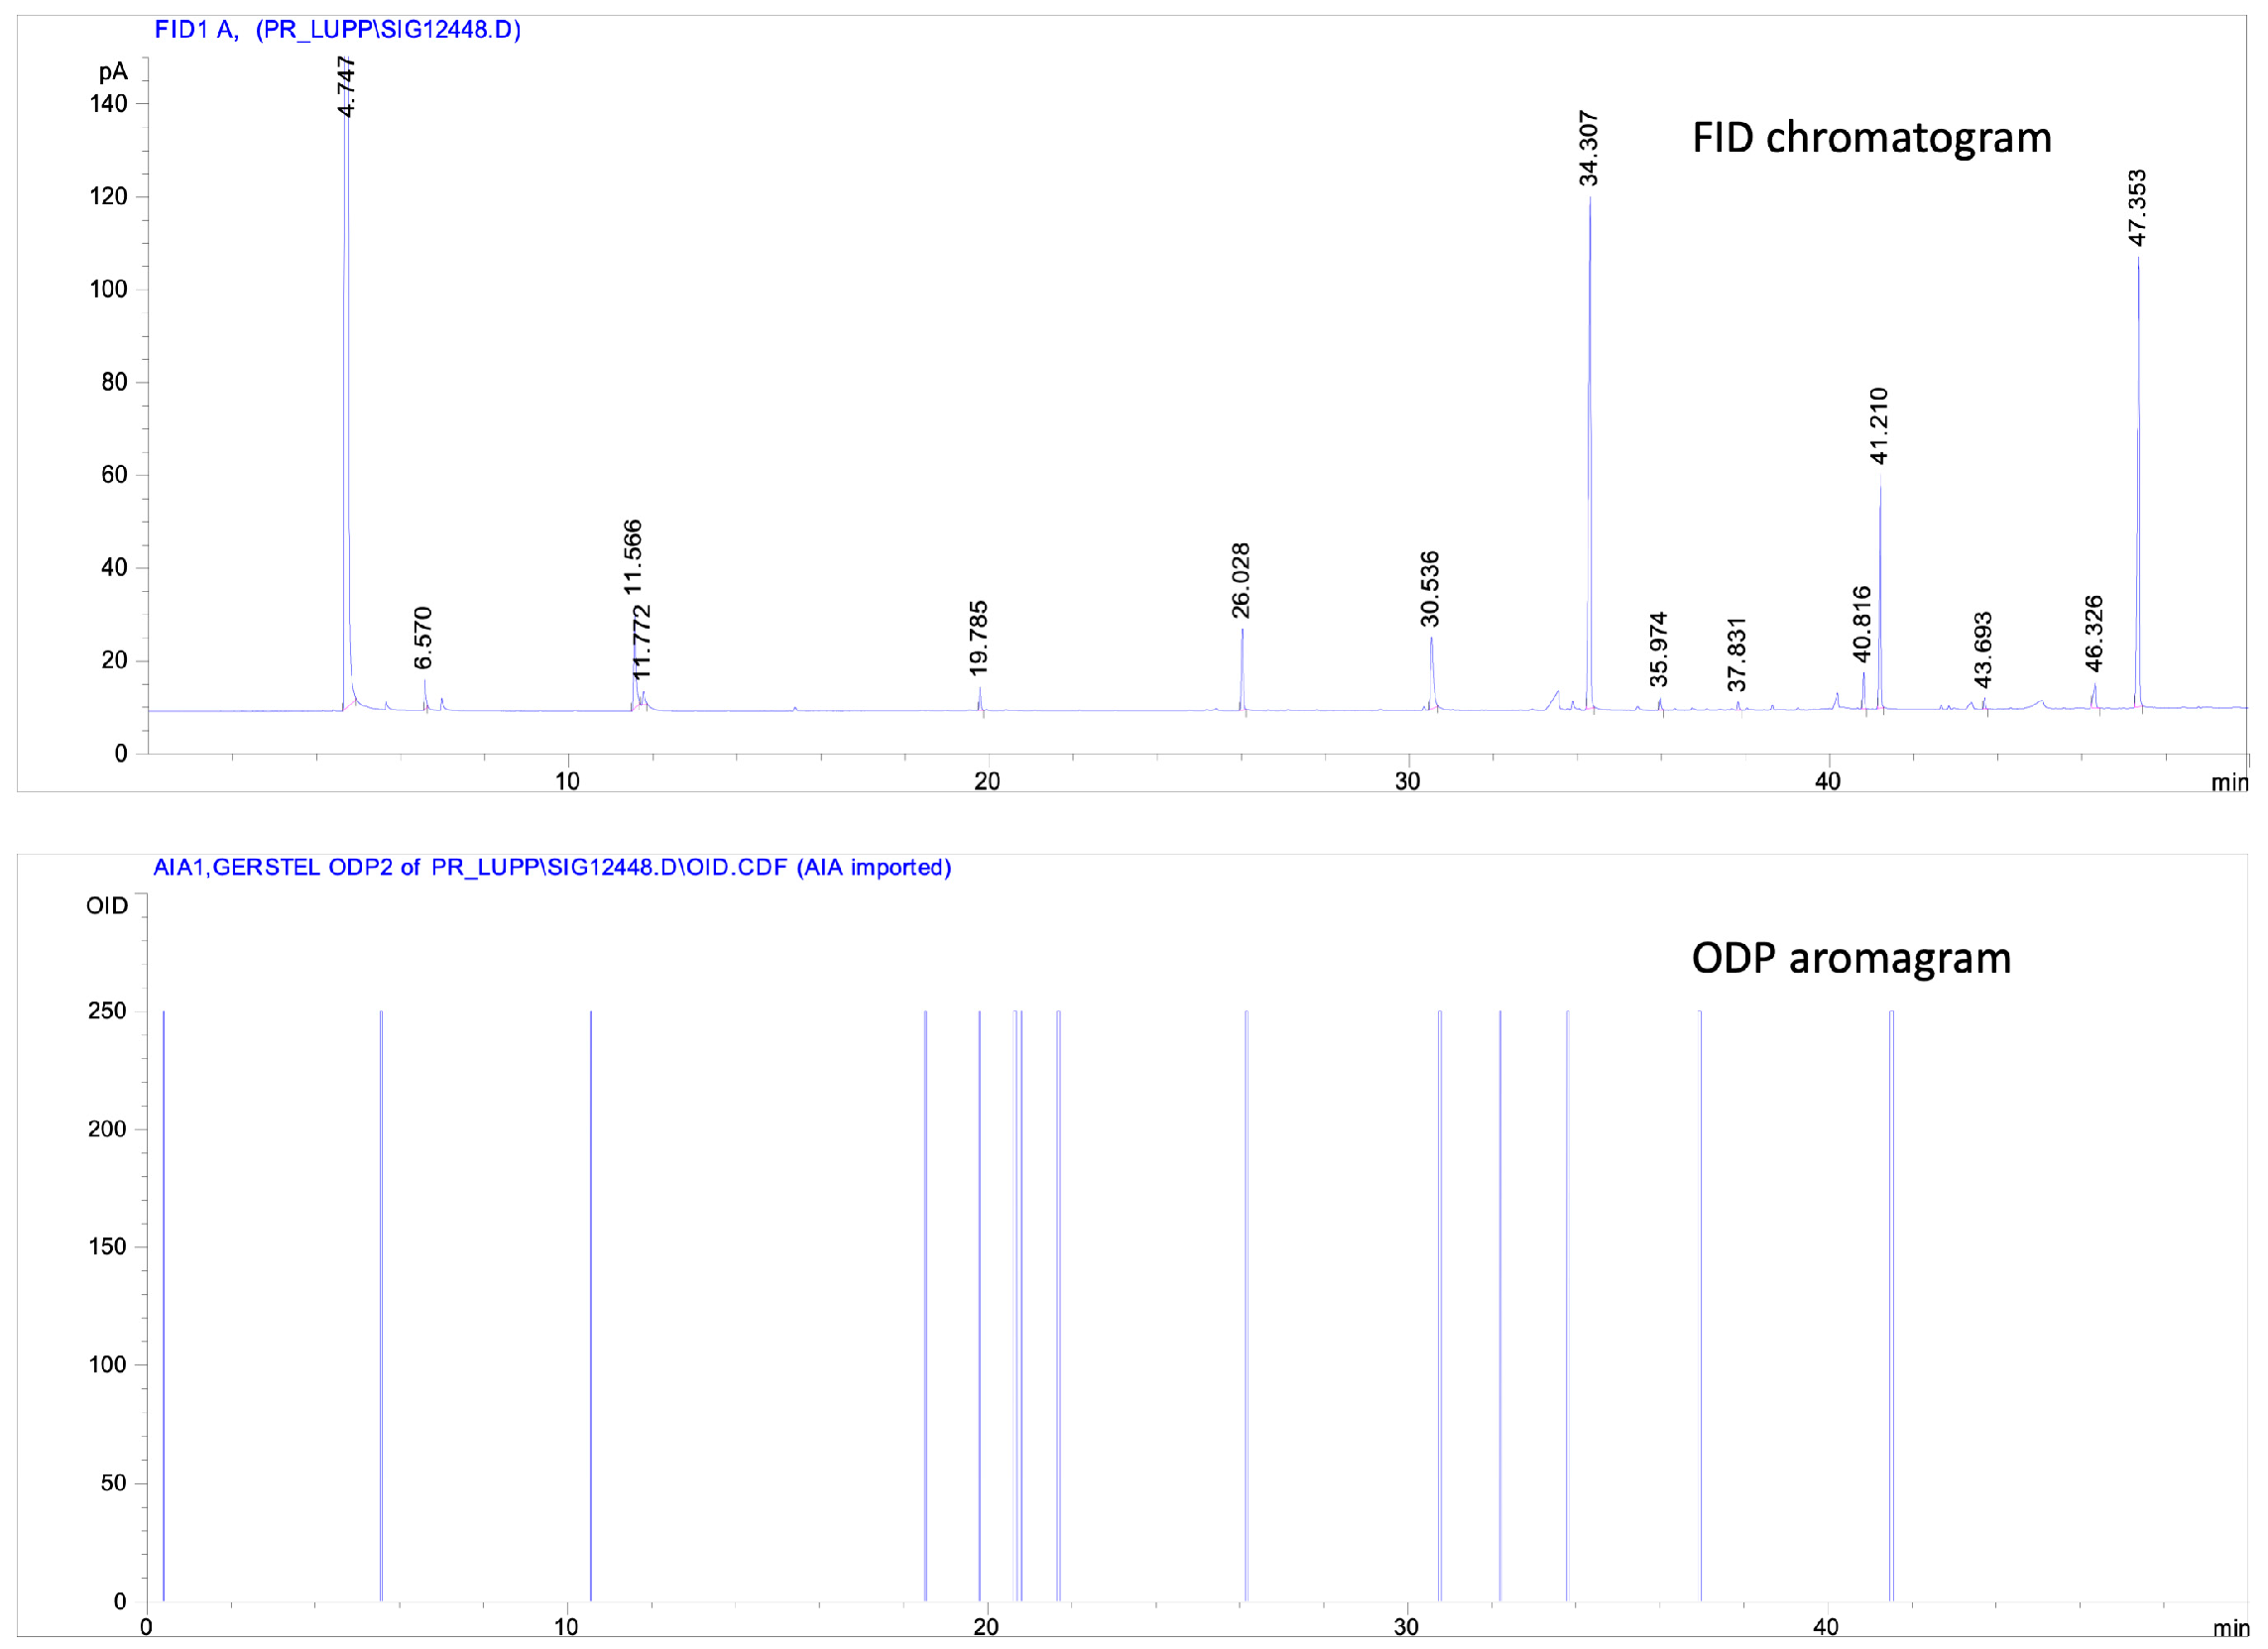
Task: Click the 150 tick on the OID axis
Action: click(108, 1247)
